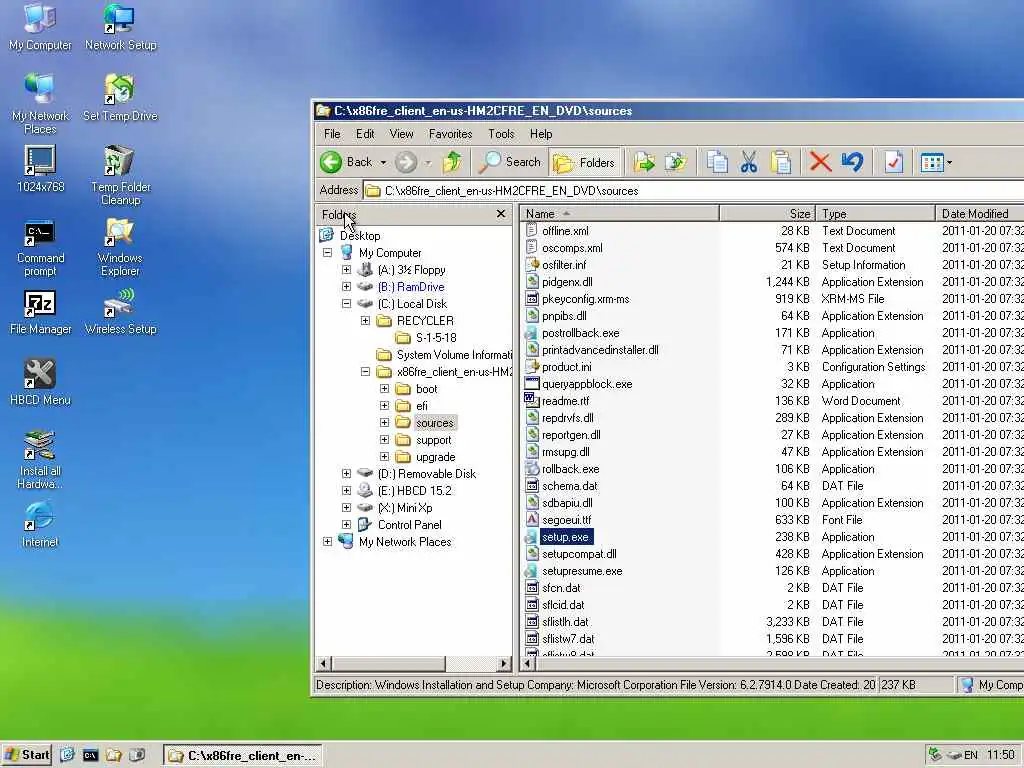Select the readme.rtf file icon
The width and height of the screenshot is (1024, 768).
[532, 400]
